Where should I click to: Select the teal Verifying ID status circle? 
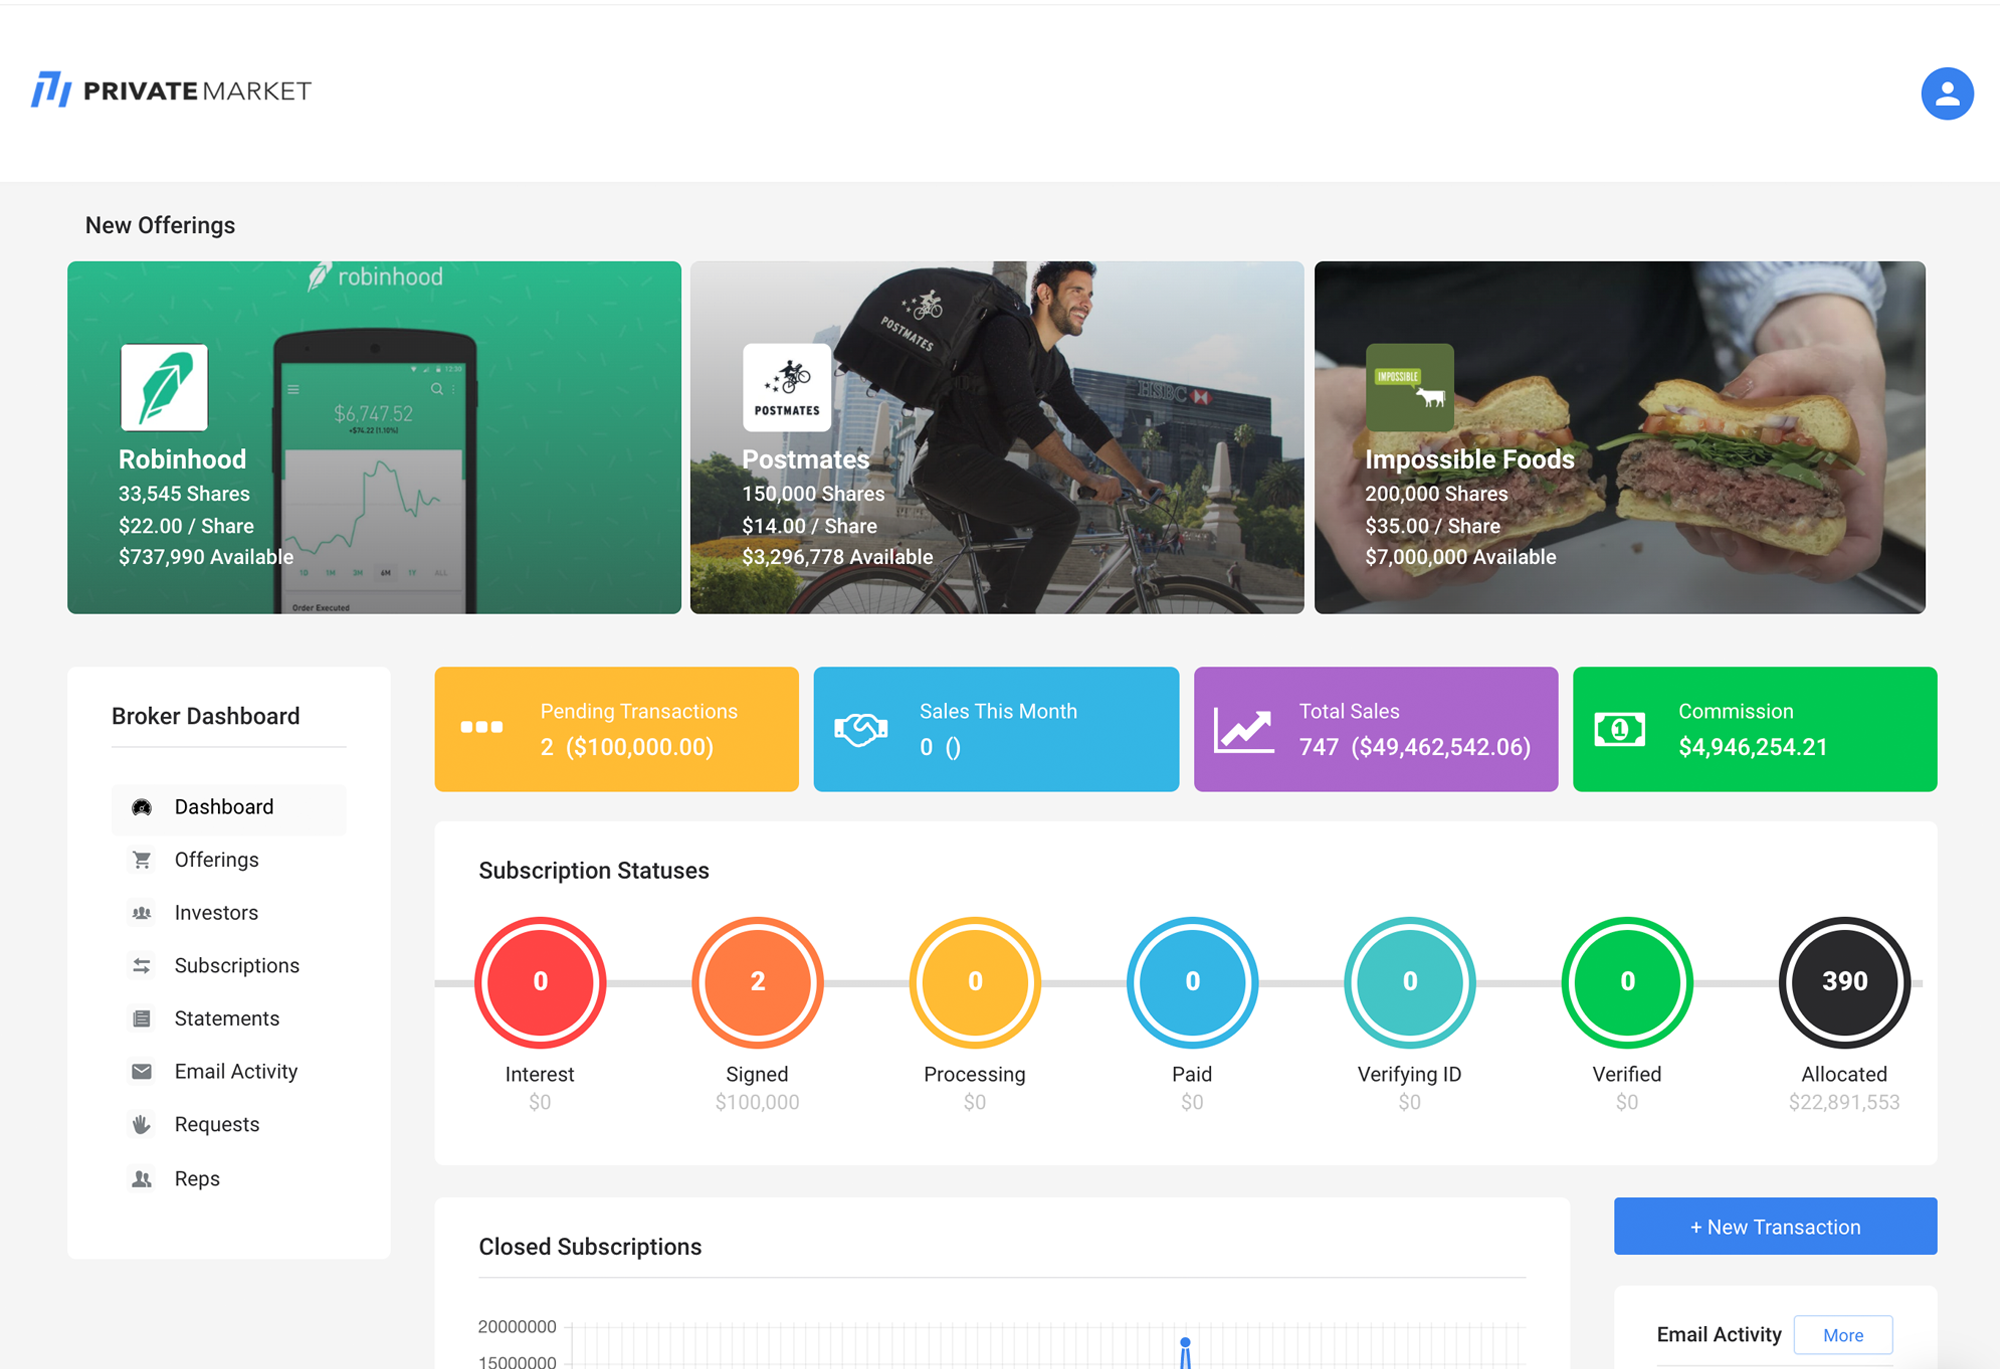[1410, 982]
